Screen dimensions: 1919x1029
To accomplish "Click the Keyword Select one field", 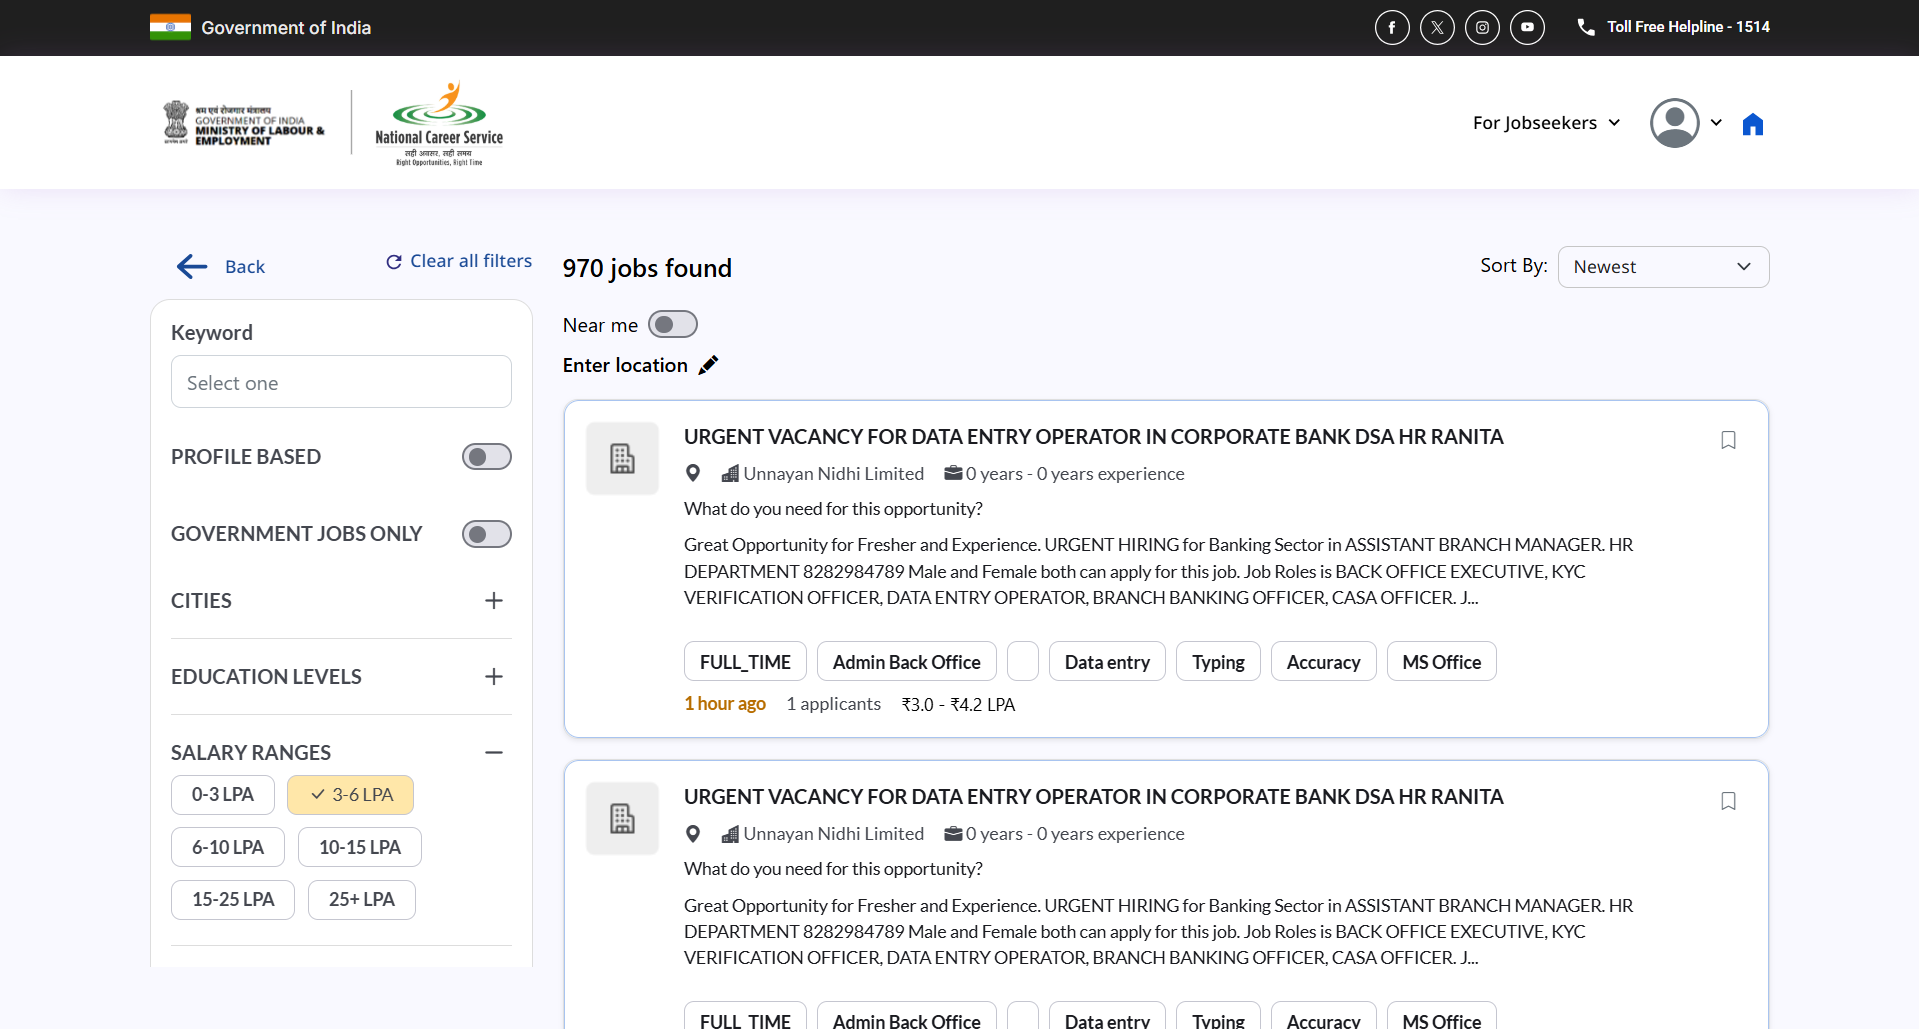I will pyautogui.click(x=341, y=382).
